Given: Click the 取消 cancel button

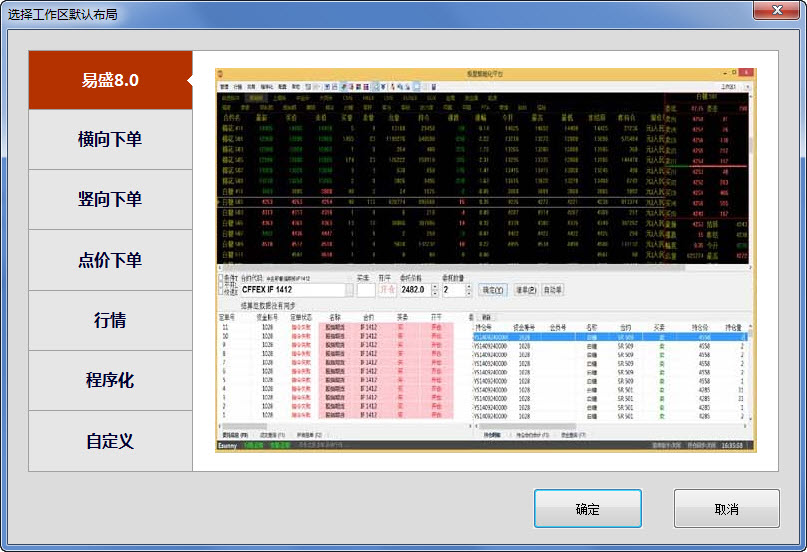Looking at the screenshot, I should click(x=727, y=509).
